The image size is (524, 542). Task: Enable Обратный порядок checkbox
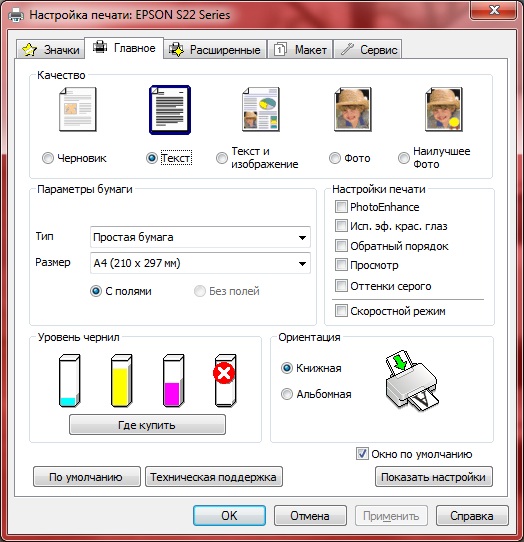point(341,246)
